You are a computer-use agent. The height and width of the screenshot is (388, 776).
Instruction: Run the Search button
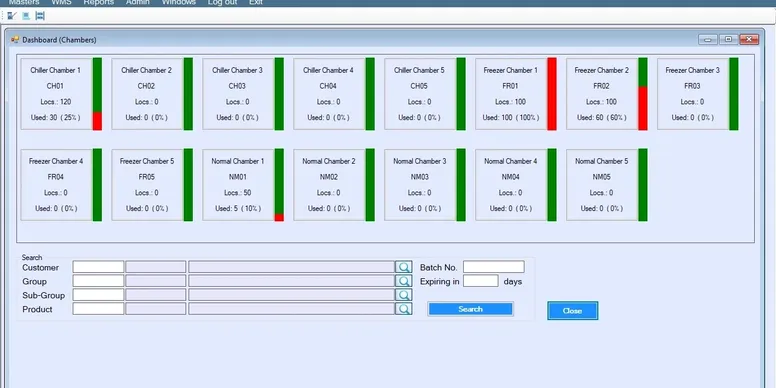(x=470, y=309)
